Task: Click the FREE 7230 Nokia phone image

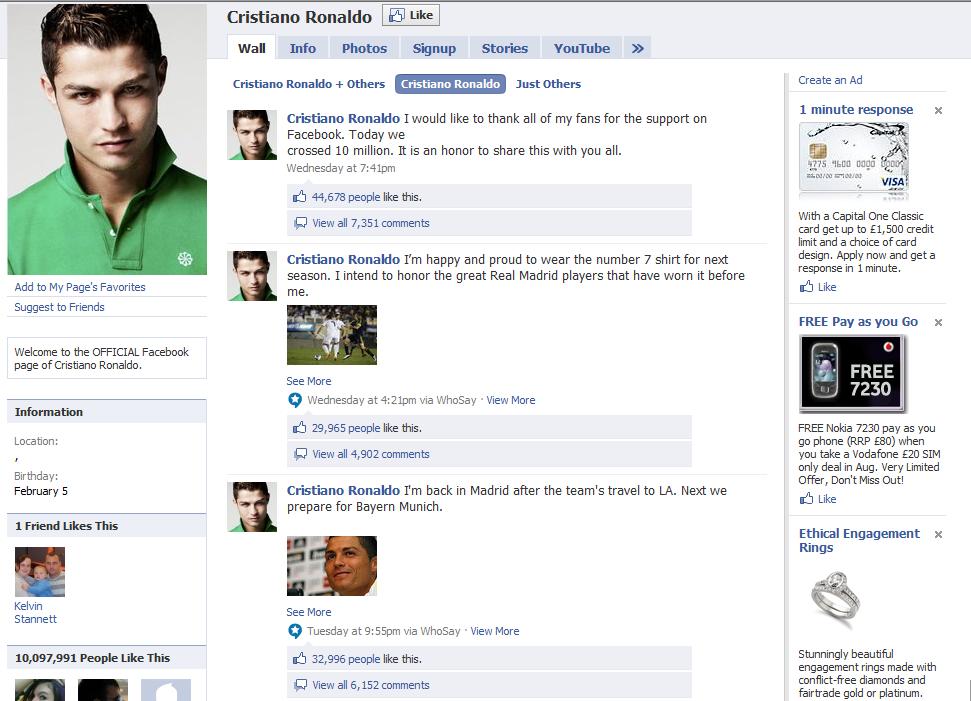Action: pos(852,373)
